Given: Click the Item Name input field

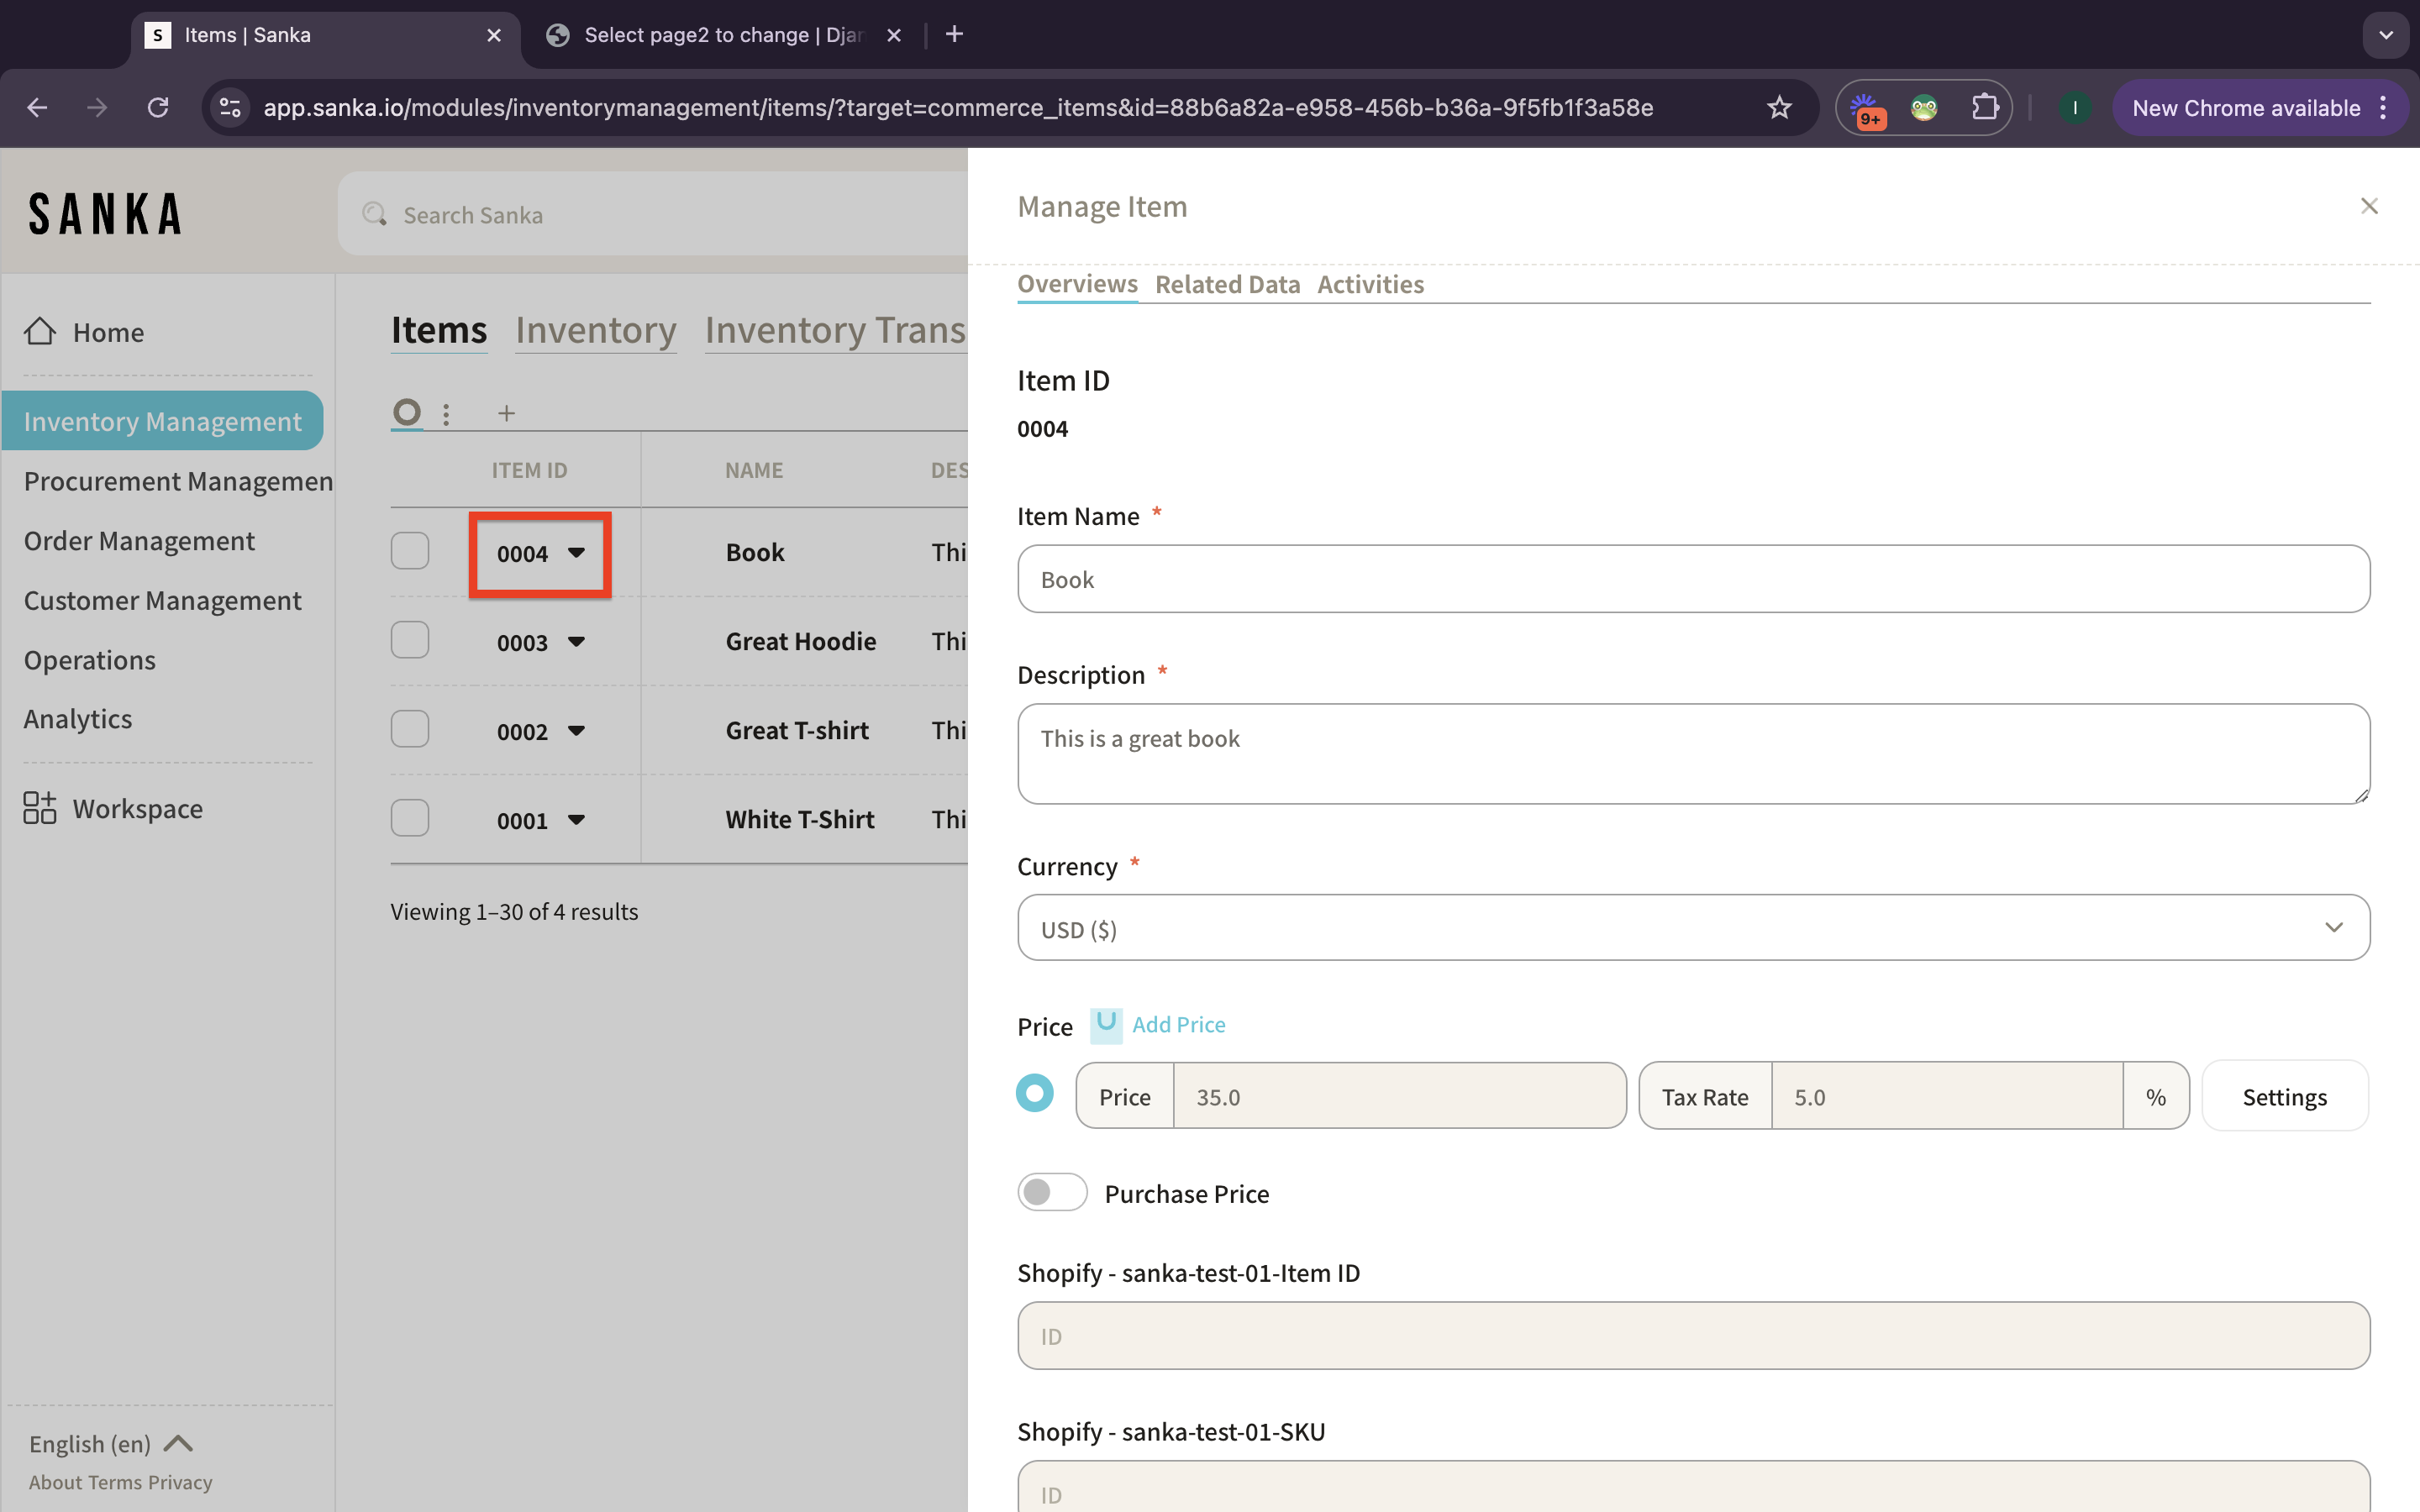Looking at the screenshot, I should click(x=1692, y=579).
